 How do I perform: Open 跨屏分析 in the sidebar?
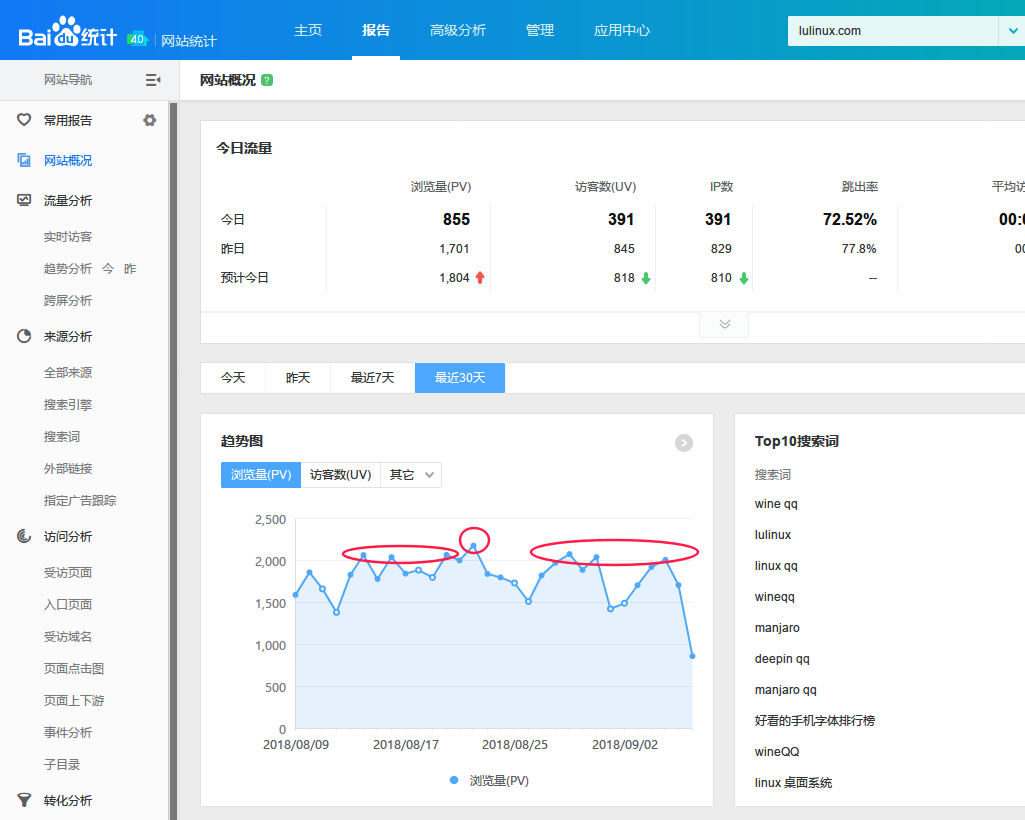tap(68, 301)
